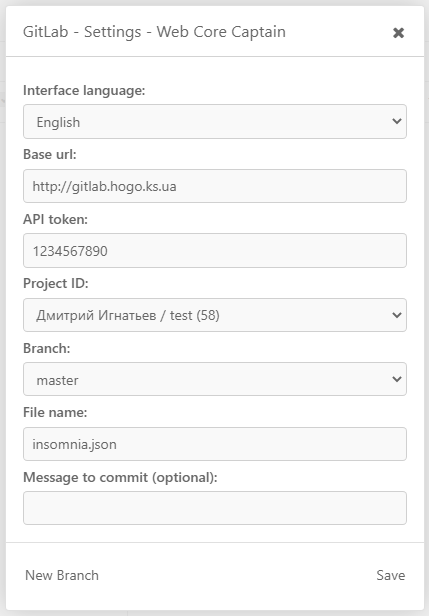The image size is (429, 616).
Task: Save the GitLab settings
Action: coord(390,575)
